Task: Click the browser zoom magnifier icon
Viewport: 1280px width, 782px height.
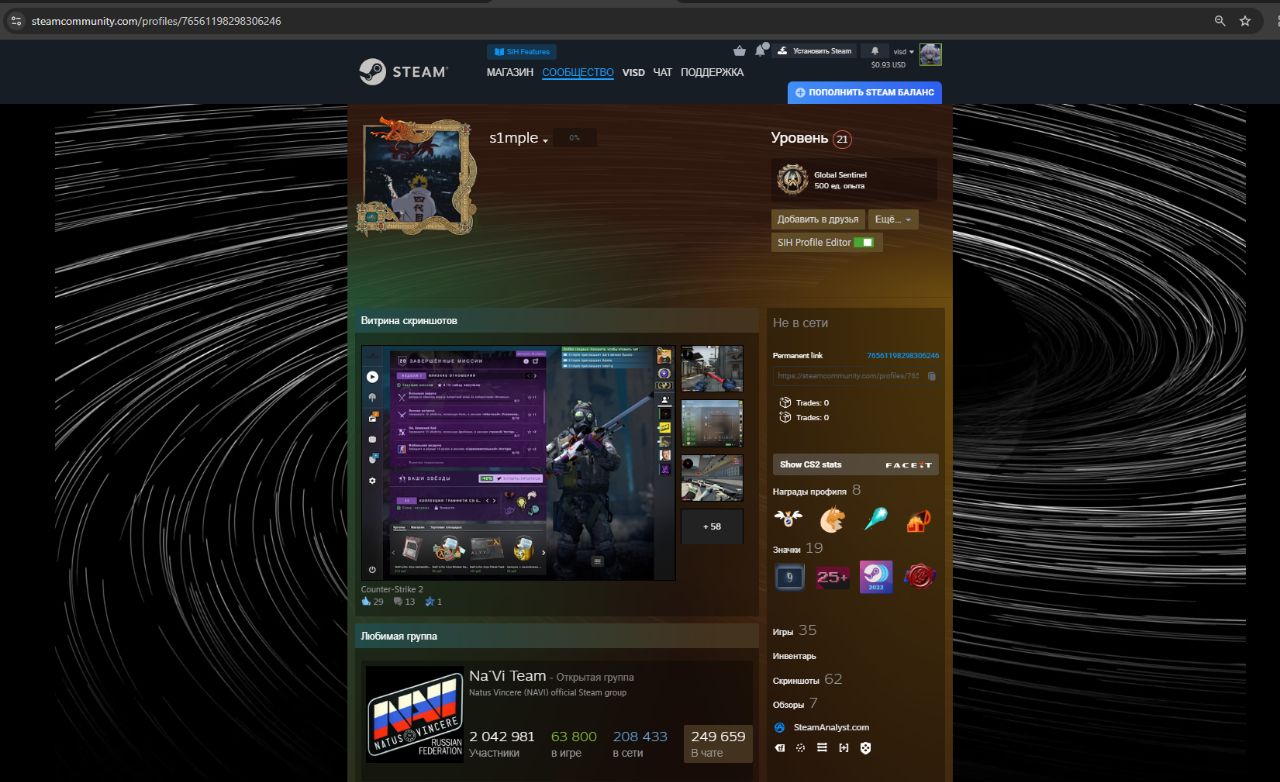Action: [x=1220, y=20]
